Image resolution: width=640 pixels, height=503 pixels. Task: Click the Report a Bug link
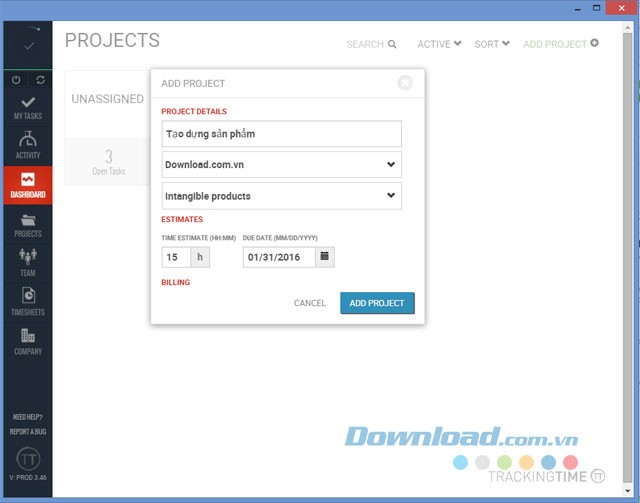pyautogui.click(x=27, y=431)
